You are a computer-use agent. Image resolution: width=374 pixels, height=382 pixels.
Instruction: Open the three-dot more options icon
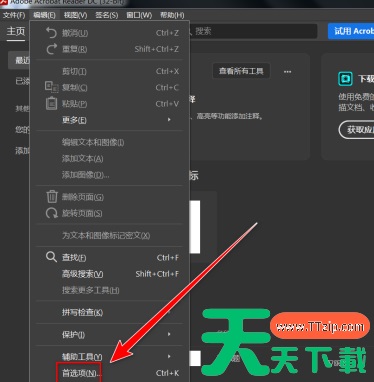click(x=287, y=71)
